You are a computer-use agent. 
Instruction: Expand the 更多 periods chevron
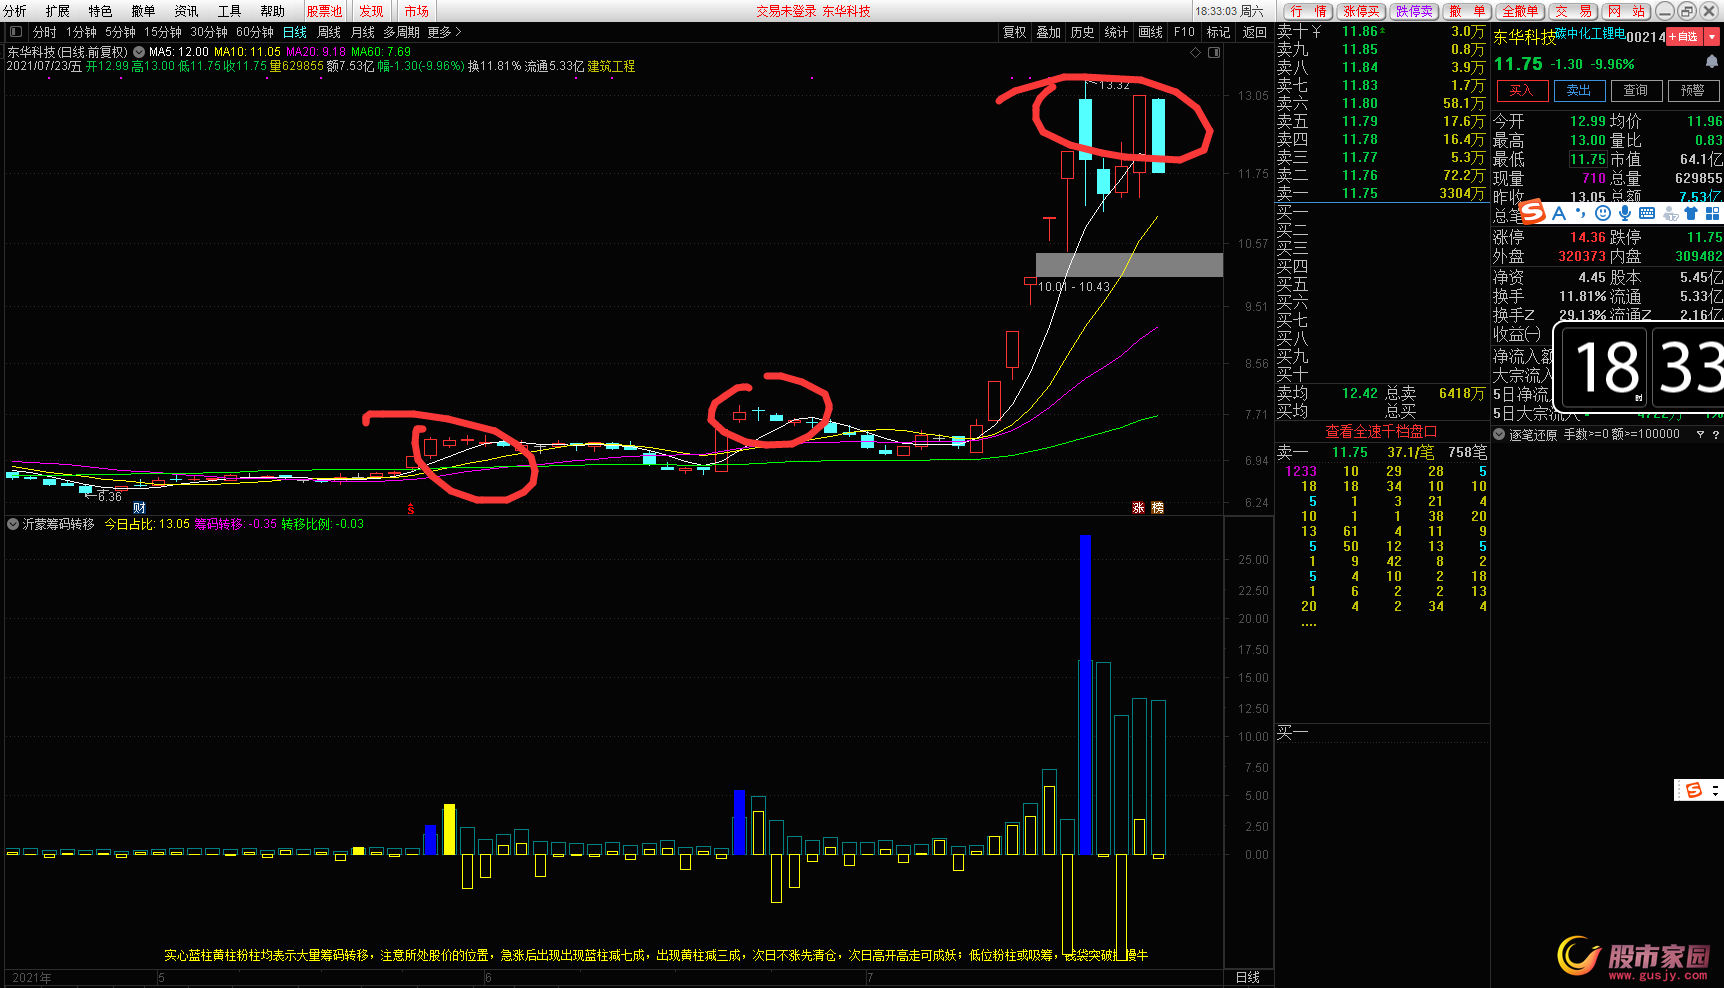pyautogui.click(x=458, y=32)
